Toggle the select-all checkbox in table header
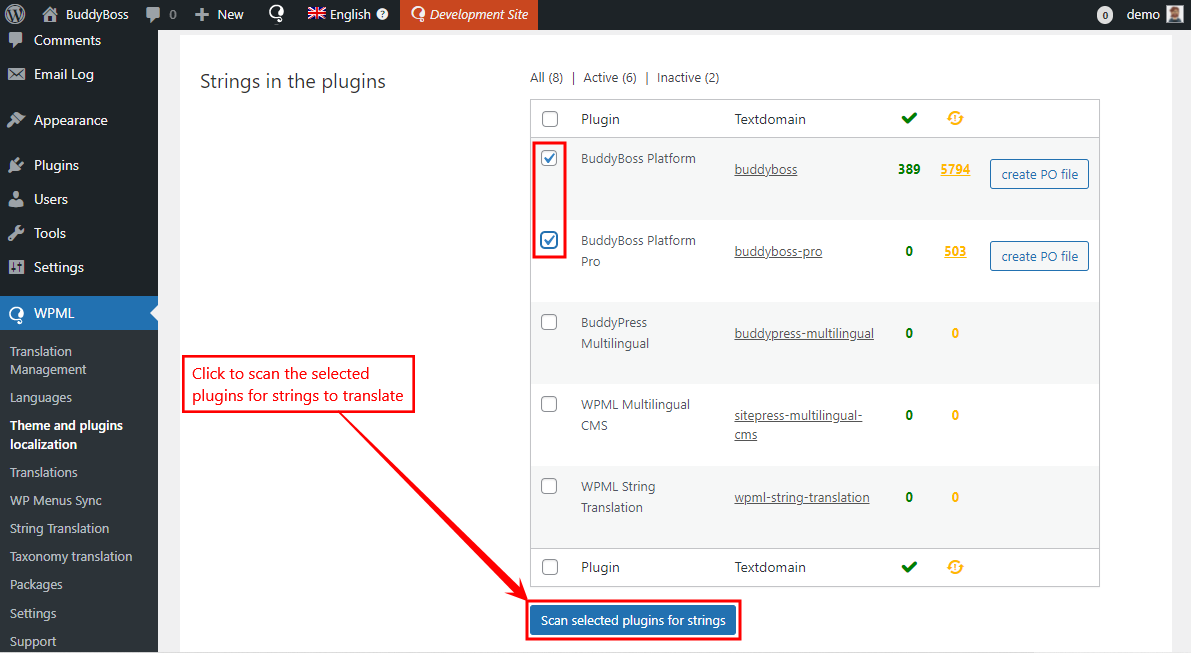Image resolution: width=1191 pixels, height=653 pixels. tap(549, 119)
